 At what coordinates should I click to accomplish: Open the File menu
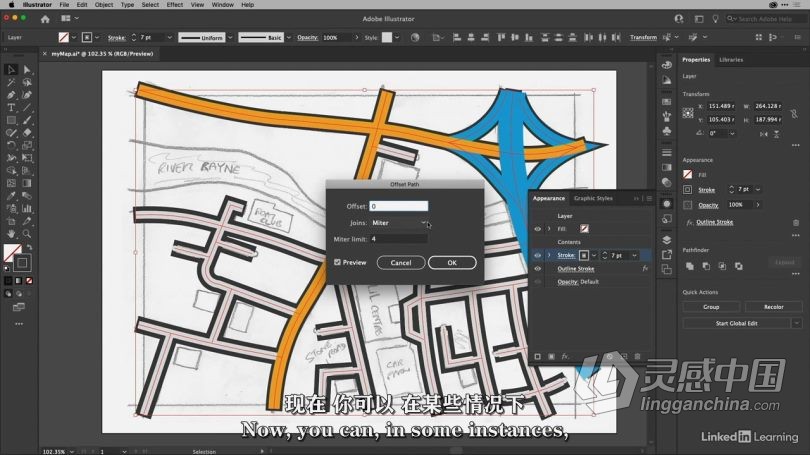click(x=64, y=5)
